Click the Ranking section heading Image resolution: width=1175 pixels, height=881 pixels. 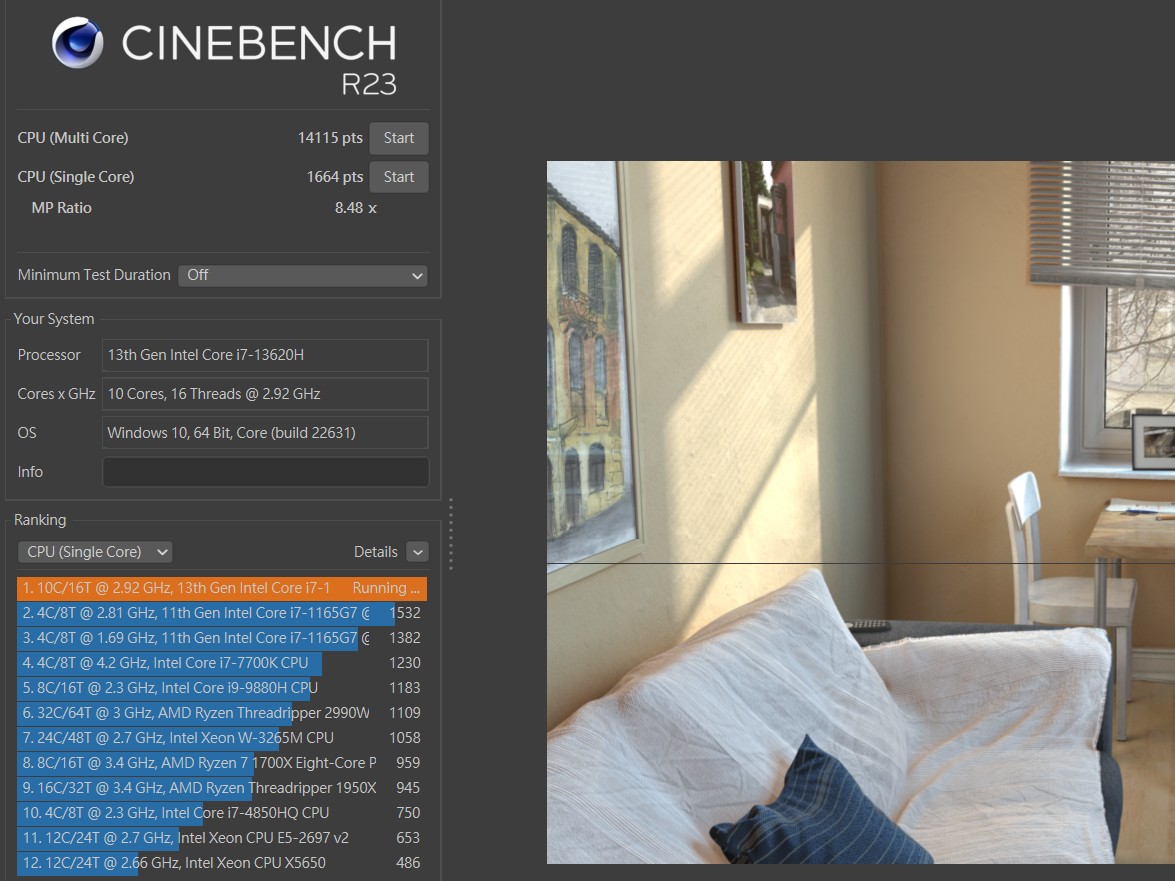tap(40, 520)
